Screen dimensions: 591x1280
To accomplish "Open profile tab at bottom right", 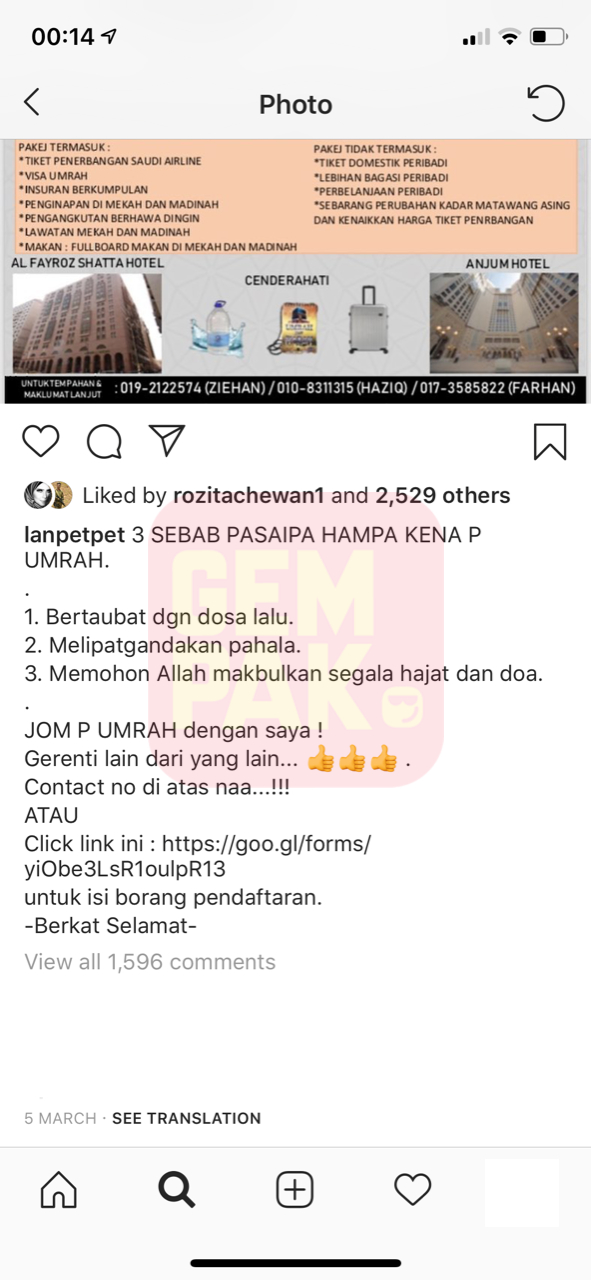I will (522, 1192).
